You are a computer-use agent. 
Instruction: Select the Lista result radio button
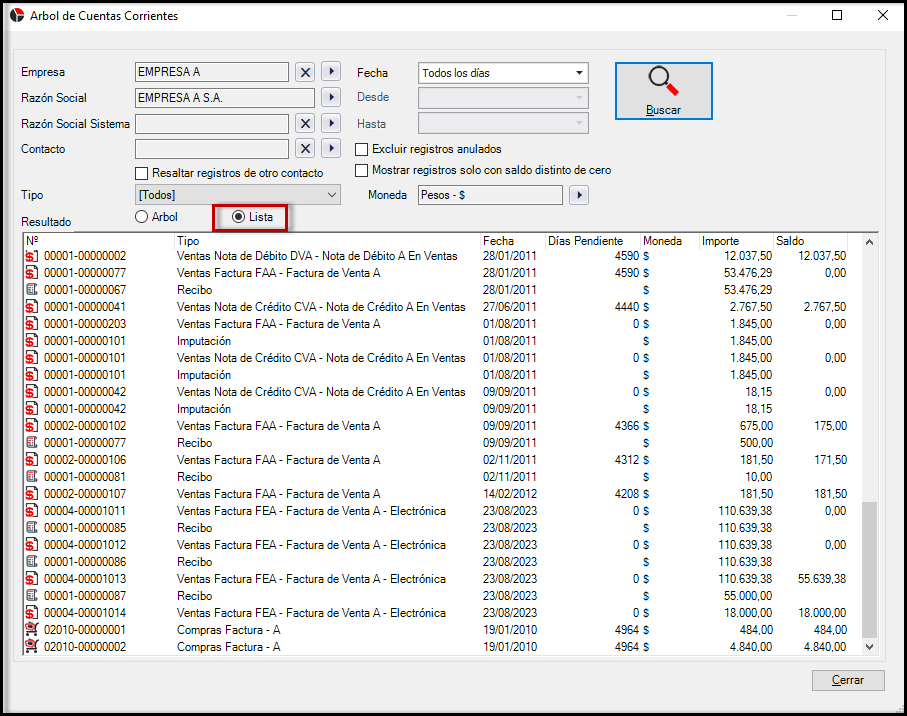pyautogui.click(x=238, y=217)
